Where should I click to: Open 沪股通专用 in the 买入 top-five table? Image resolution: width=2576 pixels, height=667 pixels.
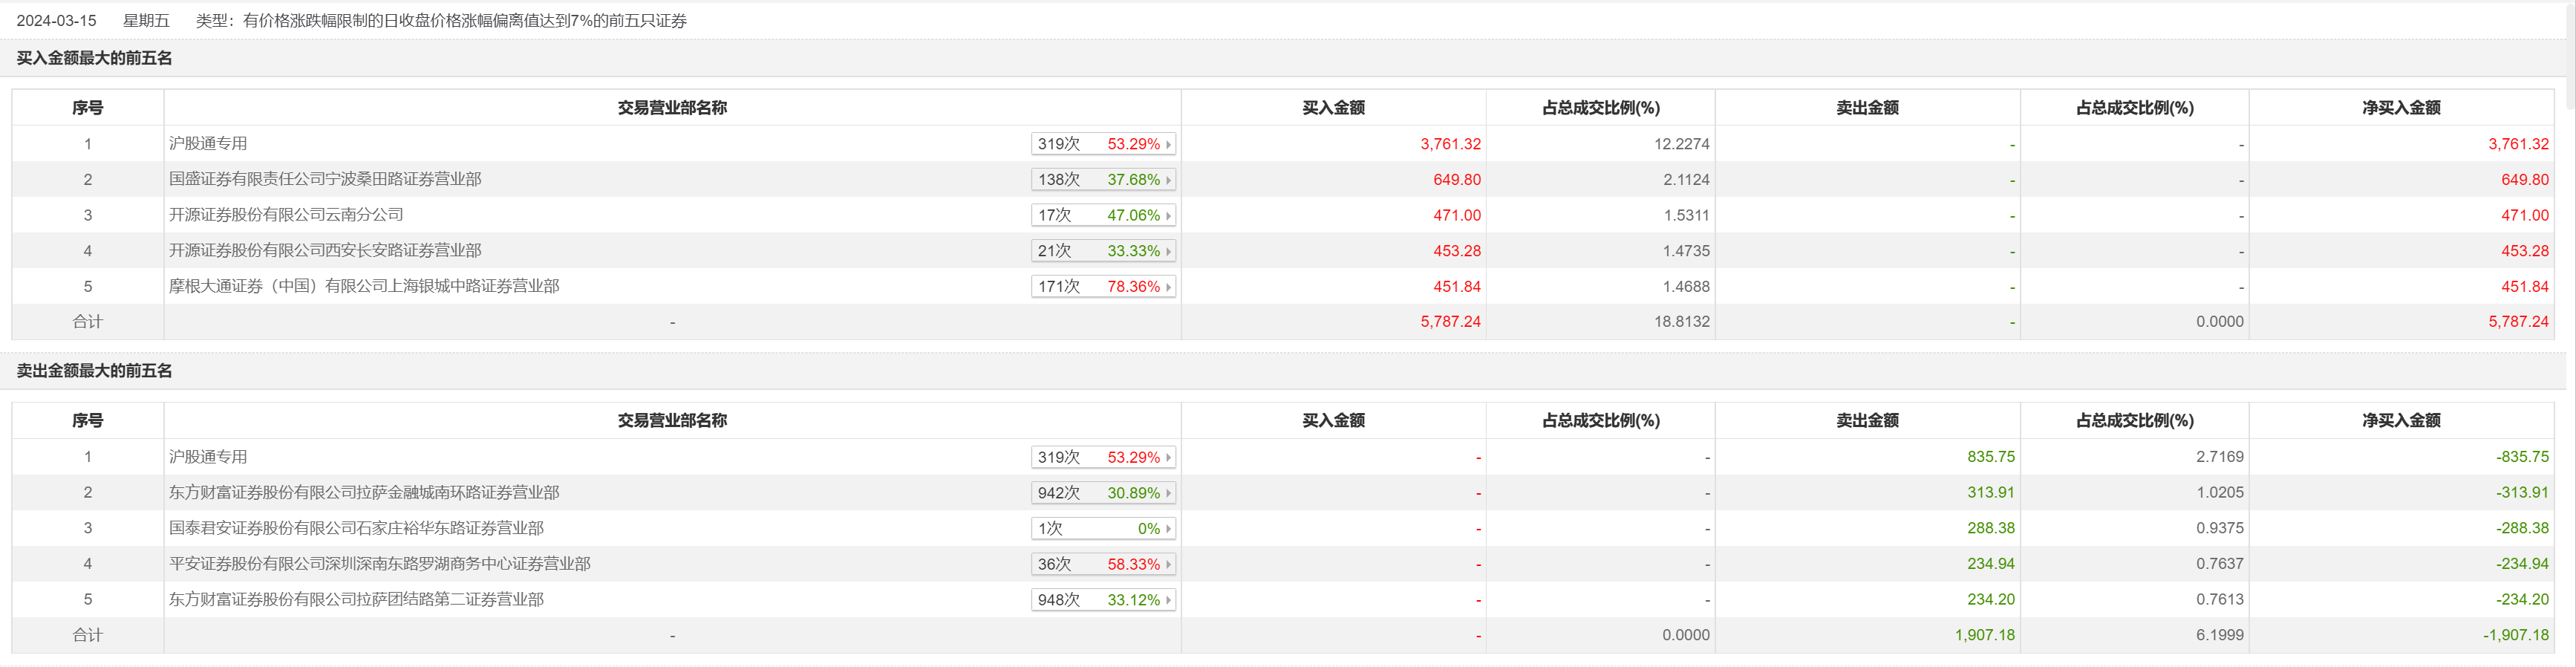point(208,143)
